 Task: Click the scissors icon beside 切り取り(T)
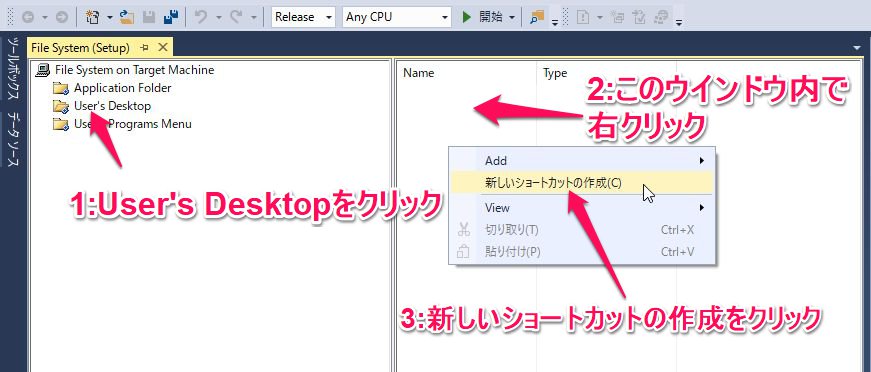(463, 230)
